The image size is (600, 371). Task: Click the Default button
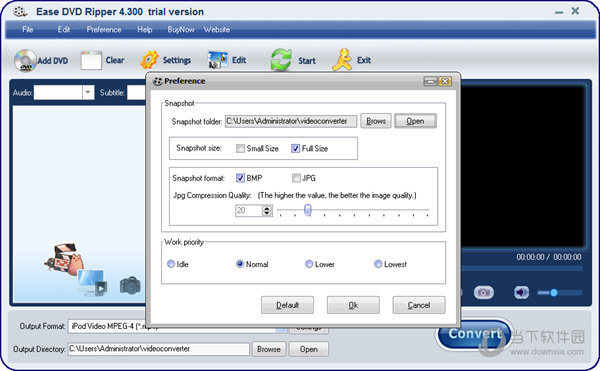(x=287, y=305)
